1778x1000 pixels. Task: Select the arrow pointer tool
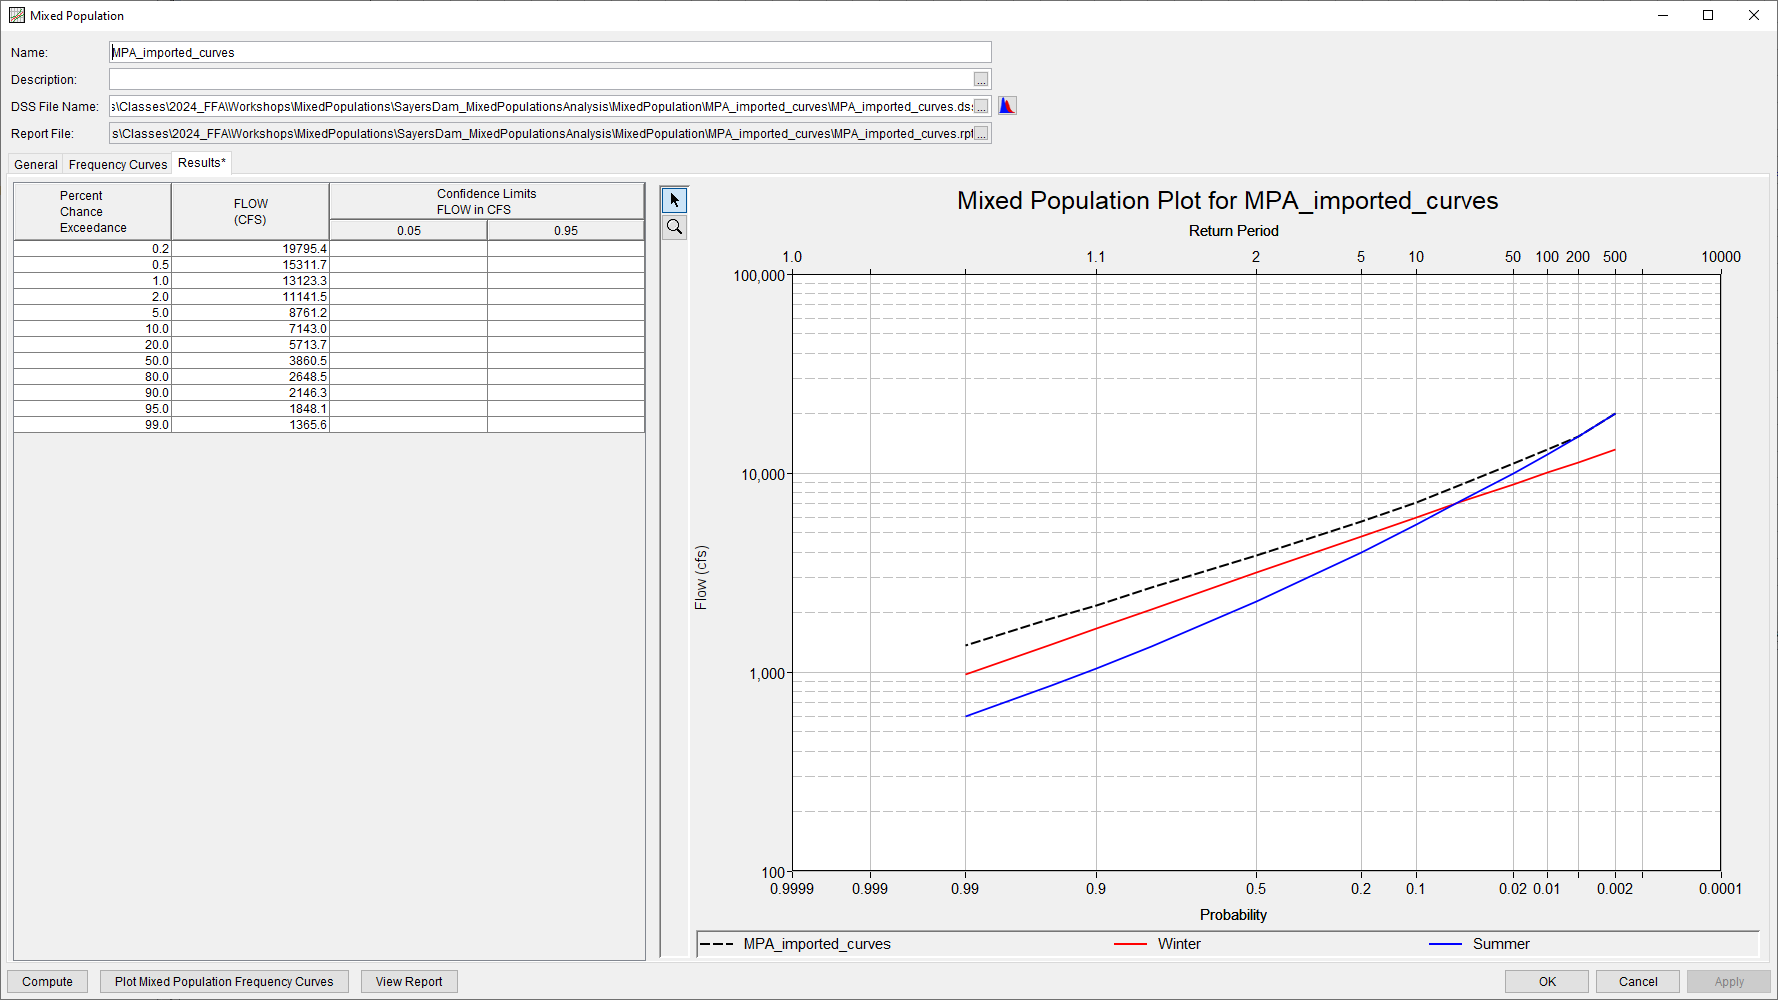pyautogui.click(x=674, y=200)
